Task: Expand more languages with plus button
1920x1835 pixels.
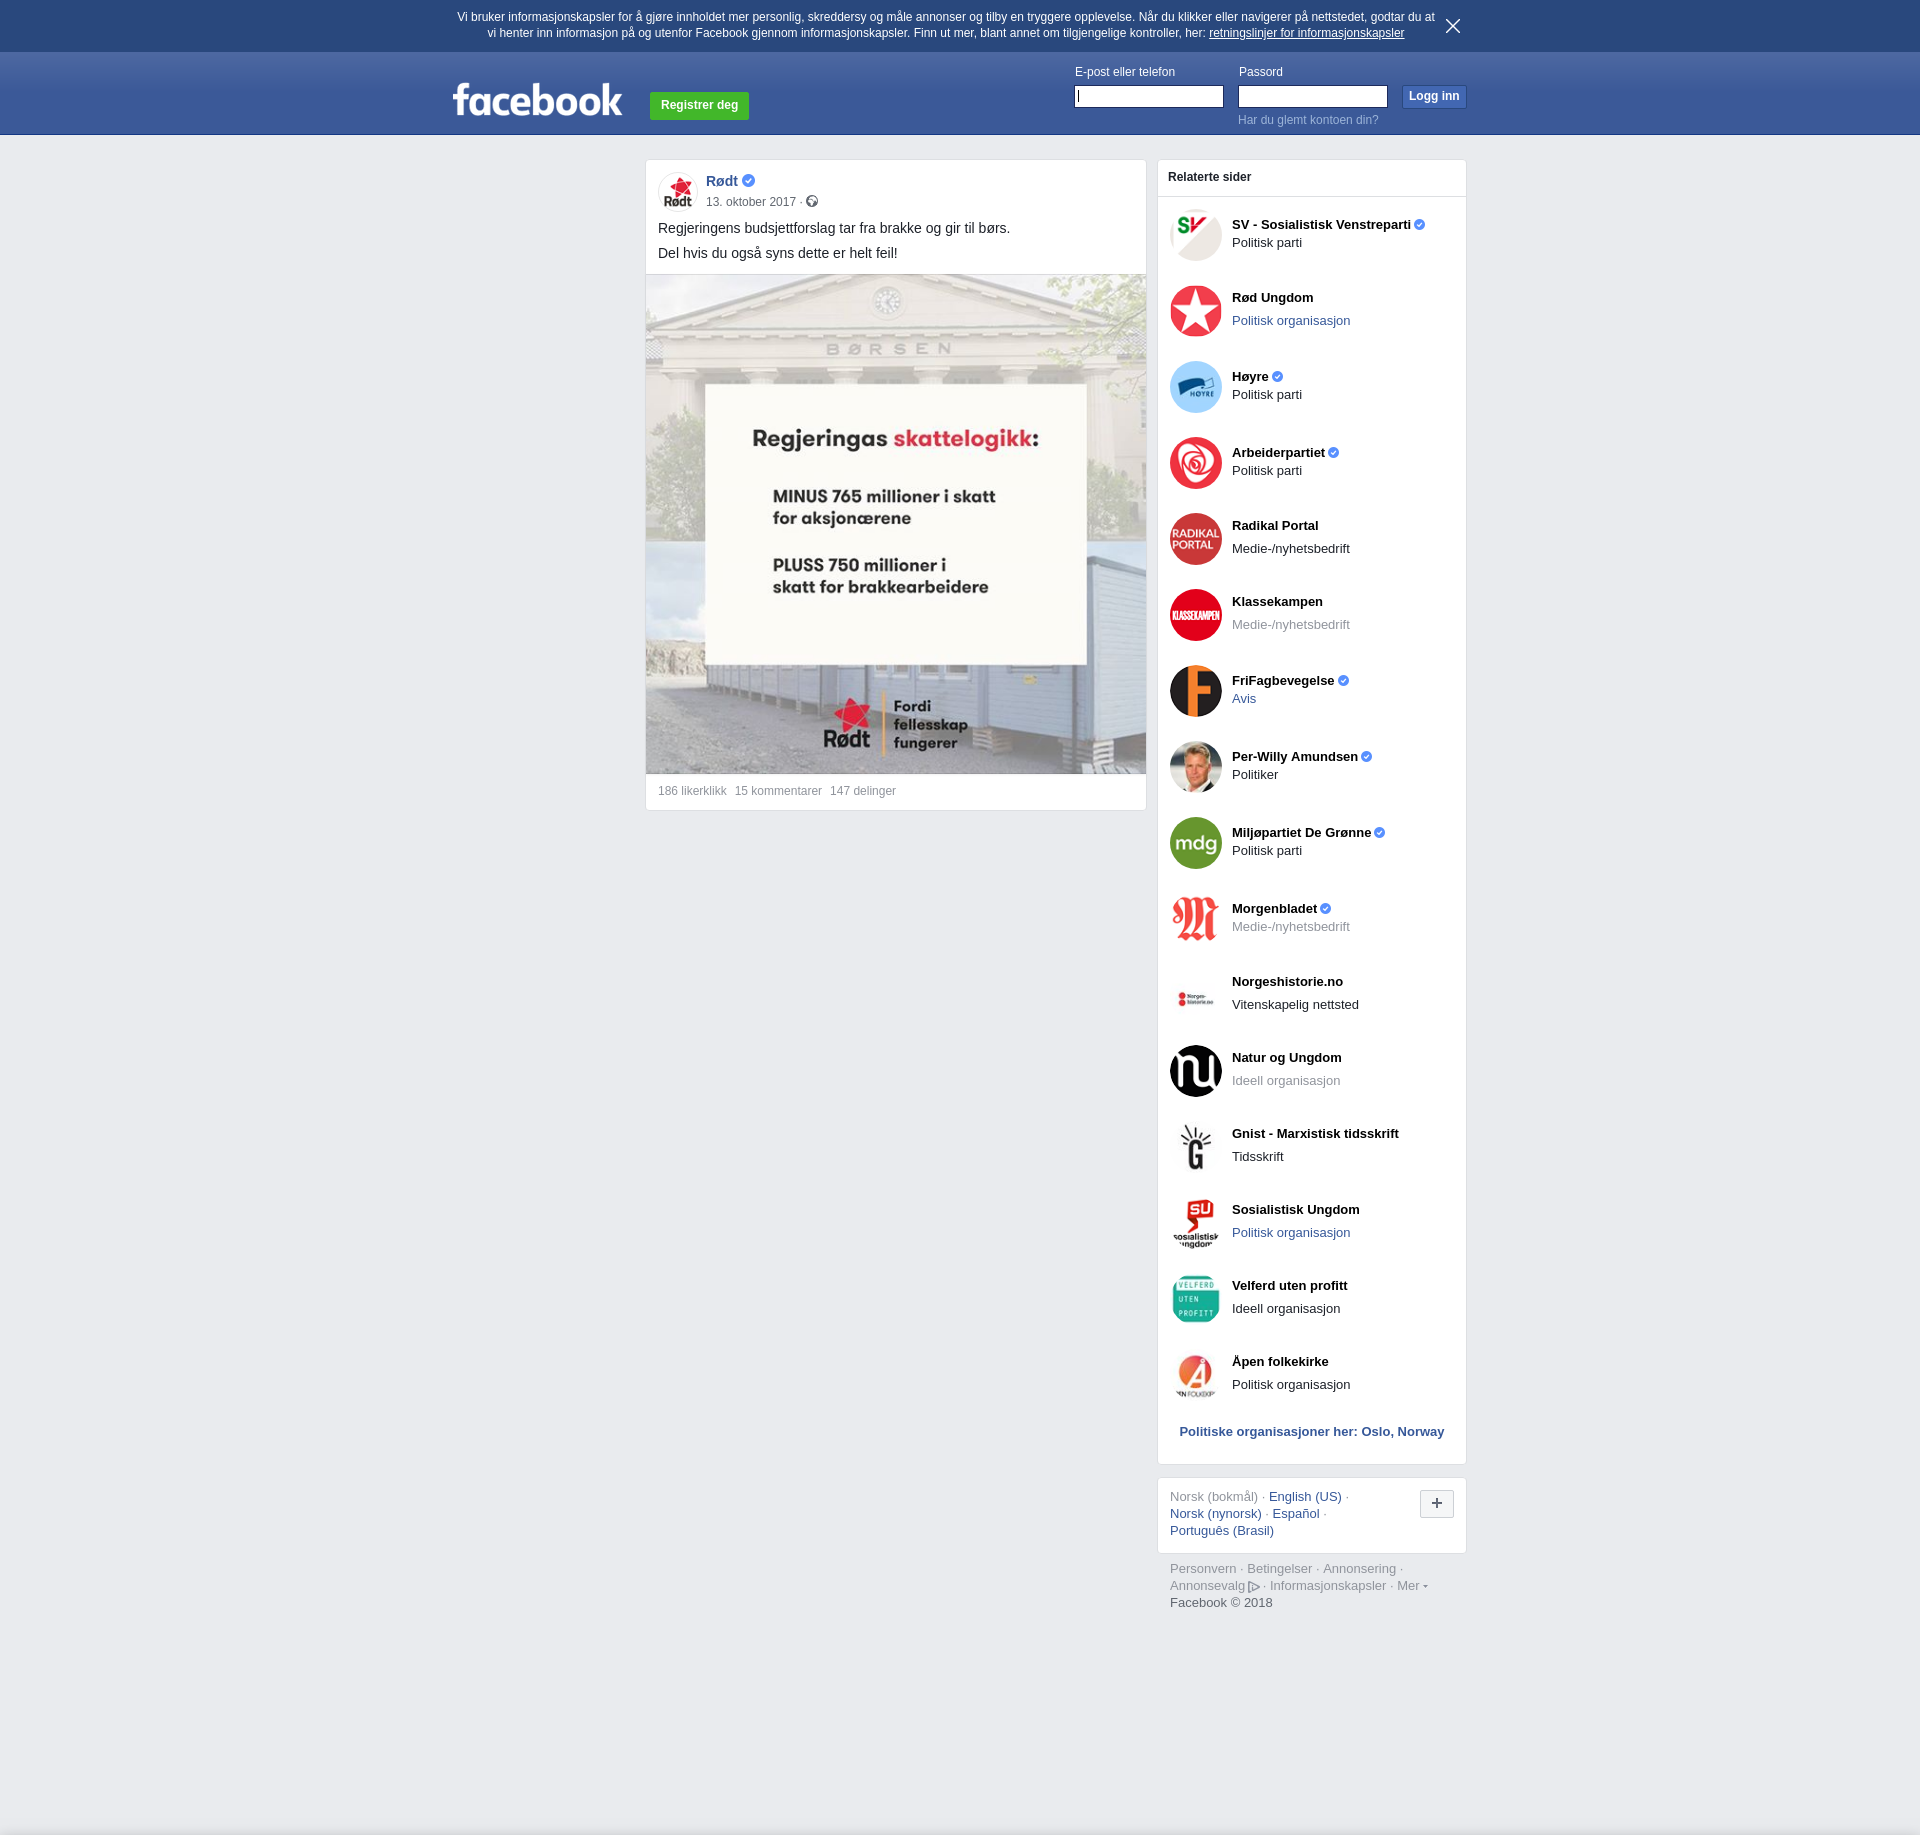Action: pyautogui.click(x=1436, y=1503)
